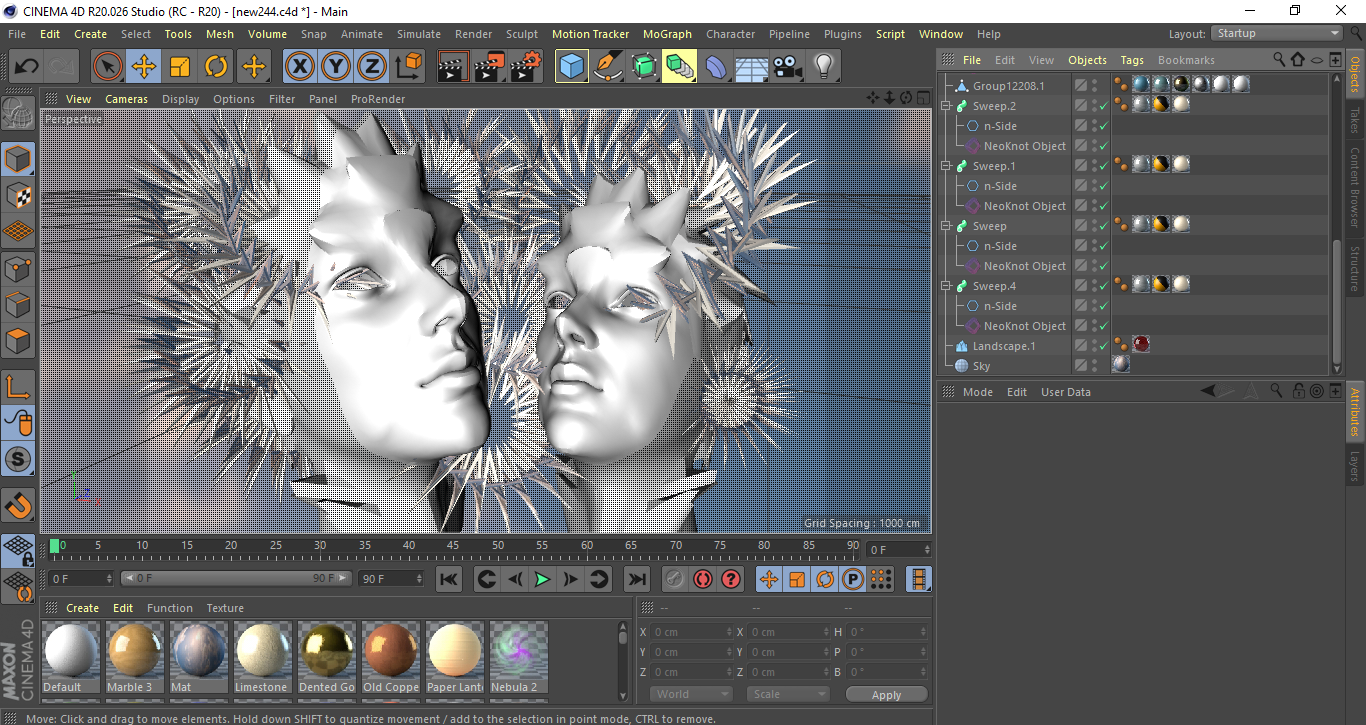Go to start of animation
This screenshot has height=725, width=1366.
(x=449, y=579)
